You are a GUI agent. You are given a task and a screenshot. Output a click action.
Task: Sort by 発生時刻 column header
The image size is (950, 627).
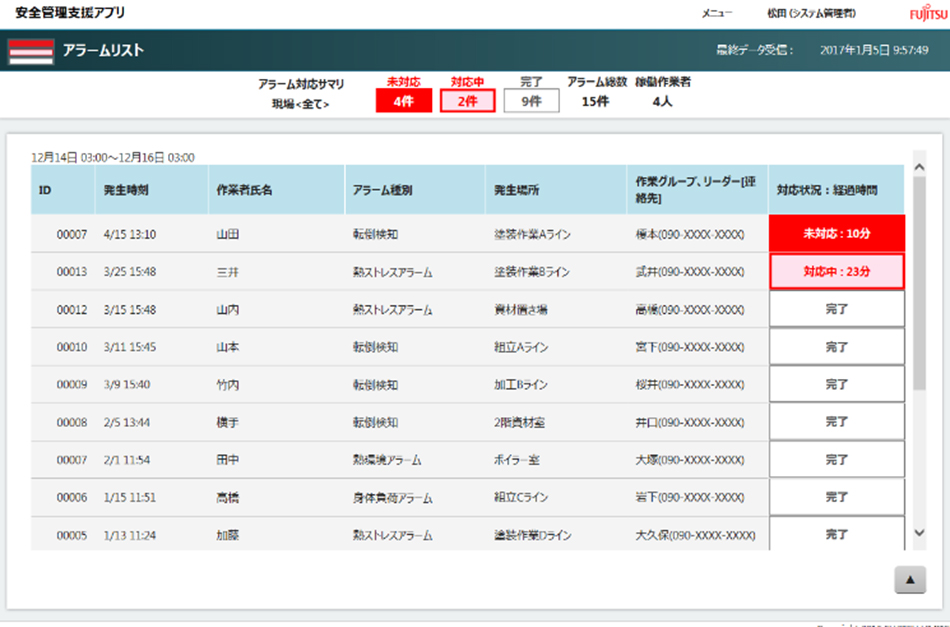pos(126,190)
